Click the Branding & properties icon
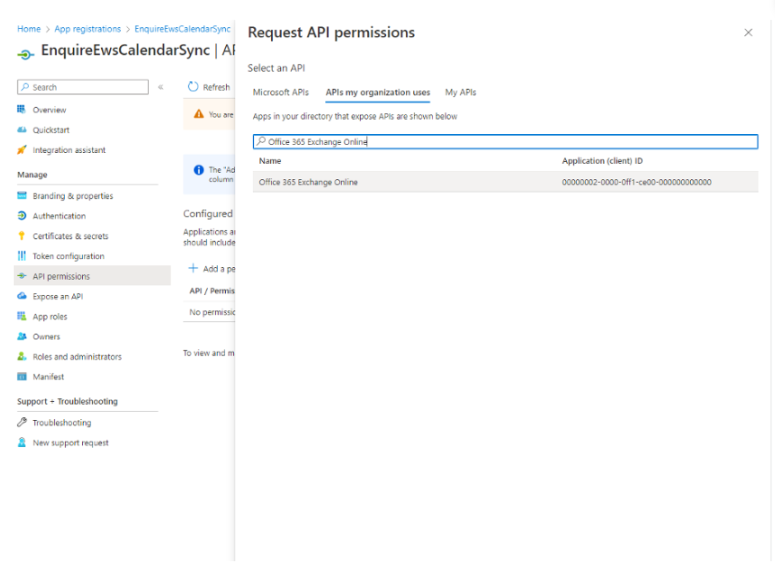 click(22, 196)
